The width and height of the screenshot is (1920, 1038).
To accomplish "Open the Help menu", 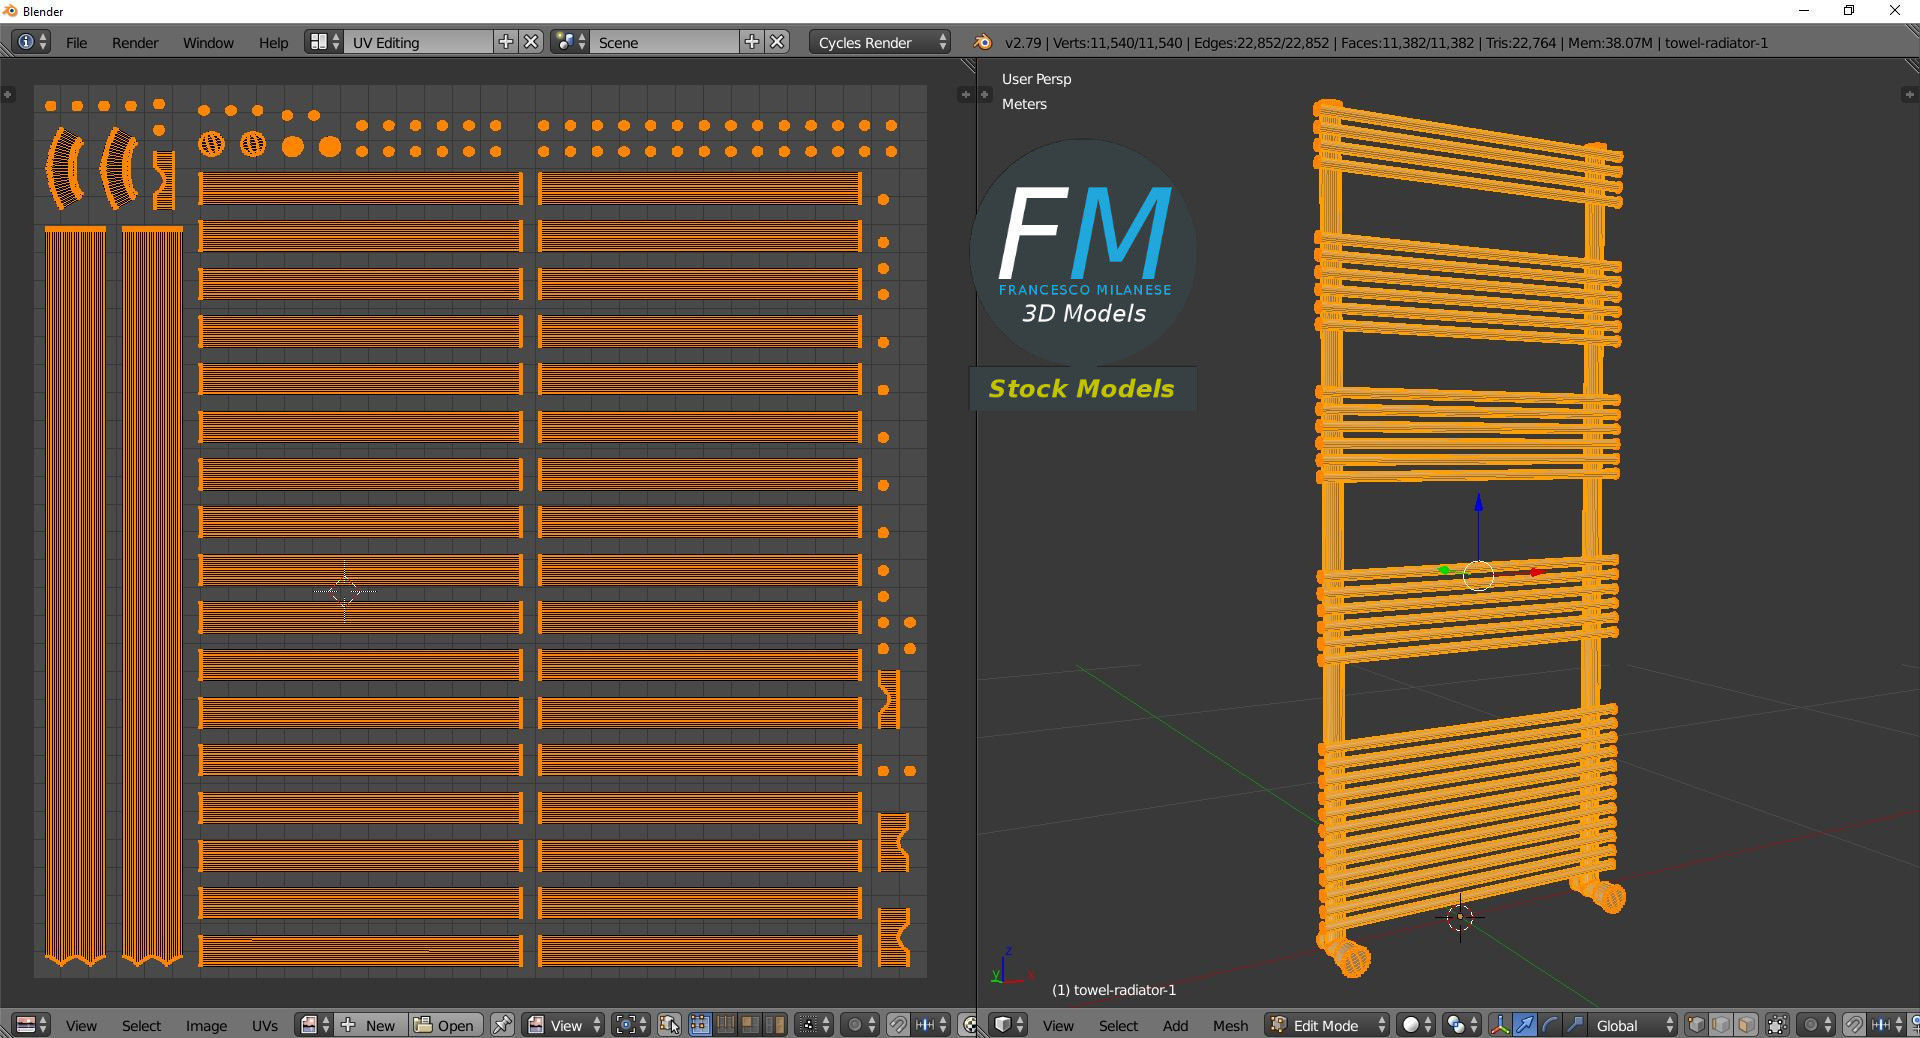I will [273, 42].
